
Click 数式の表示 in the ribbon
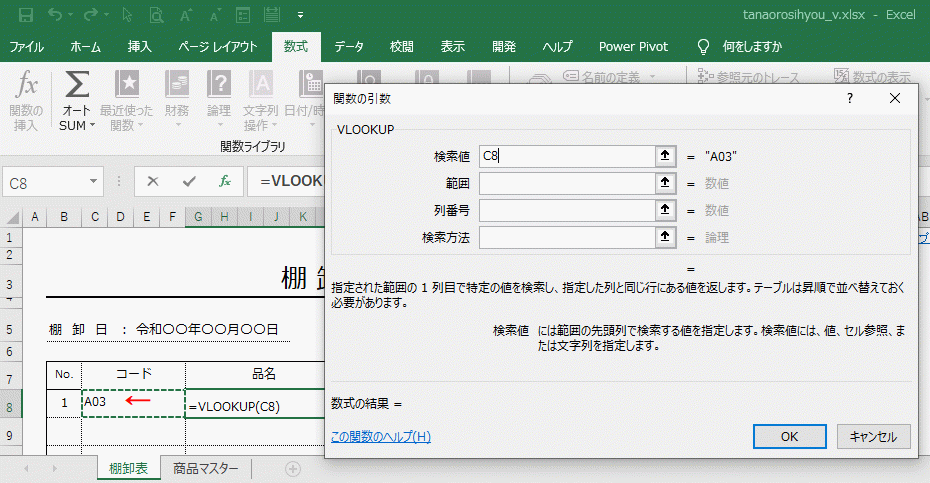point(872,77)
